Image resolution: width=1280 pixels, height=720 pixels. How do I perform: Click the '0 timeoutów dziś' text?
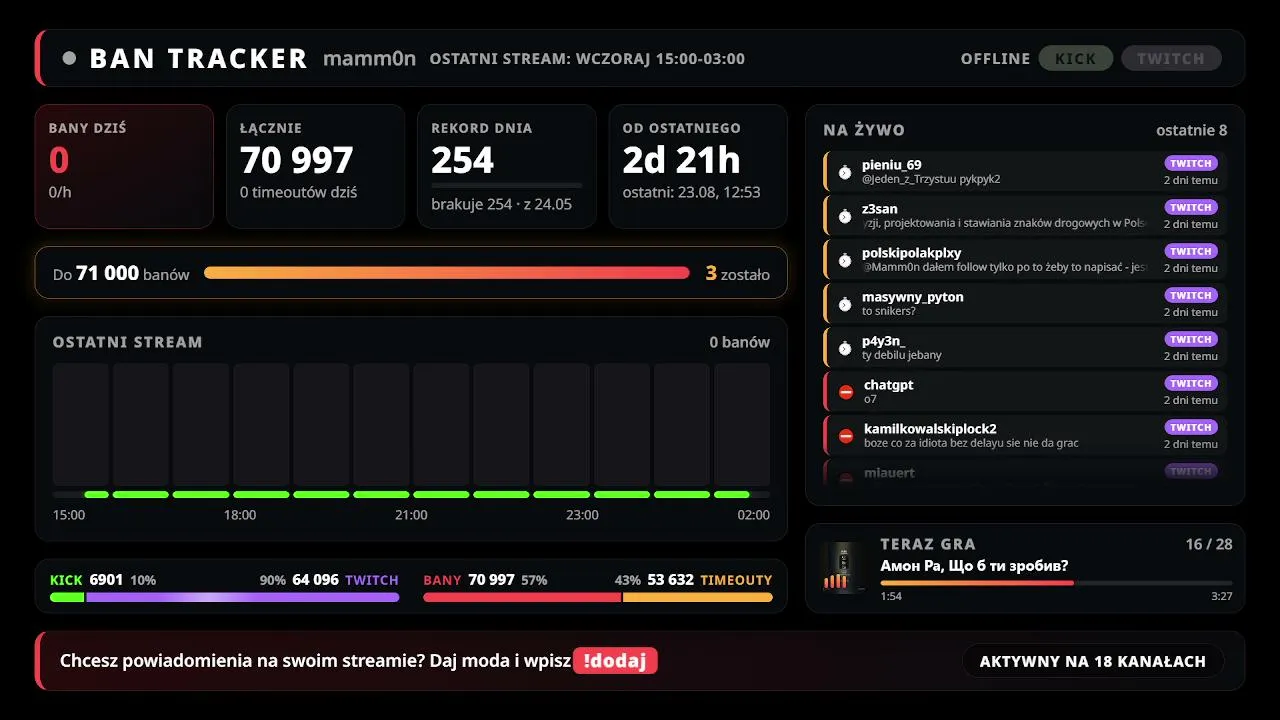click(x=299, y=192)
